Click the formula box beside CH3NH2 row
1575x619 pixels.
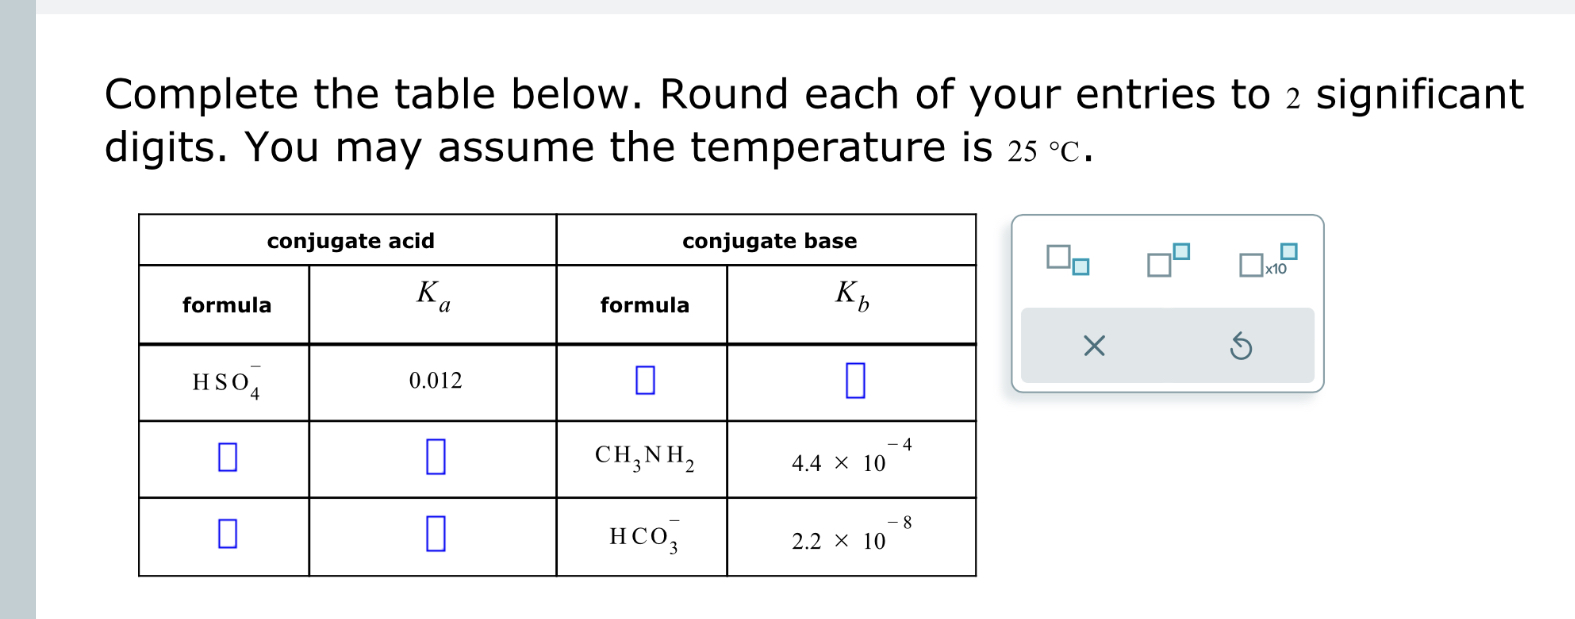(x=226, y=458)
